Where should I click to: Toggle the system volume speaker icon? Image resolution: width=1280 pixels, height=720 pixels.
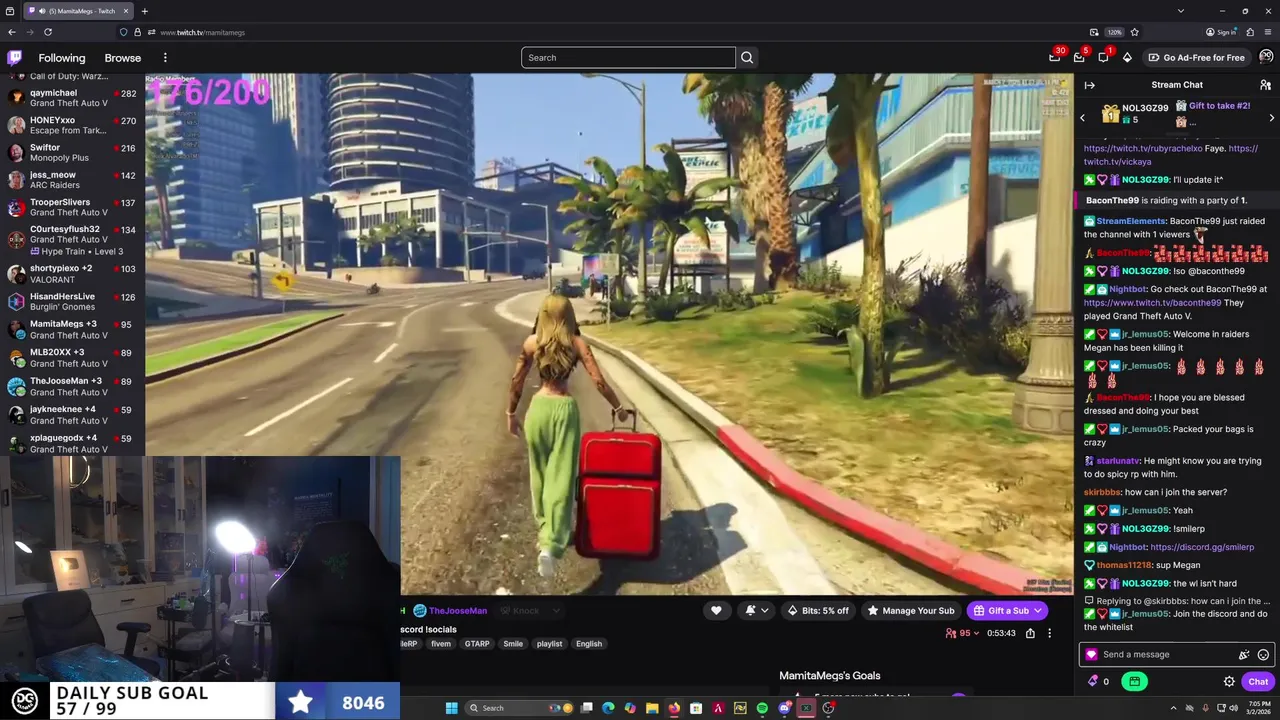point(1232,708)
